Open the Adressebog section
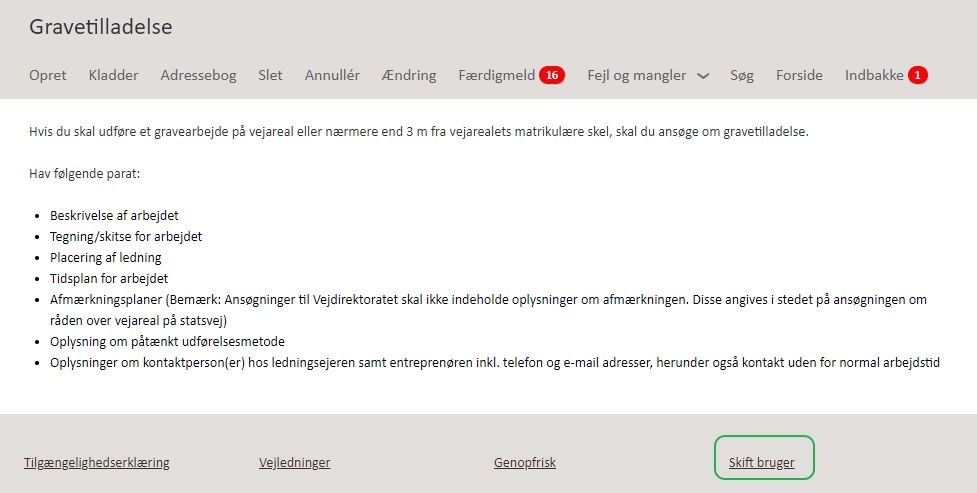 click(198, 75)
